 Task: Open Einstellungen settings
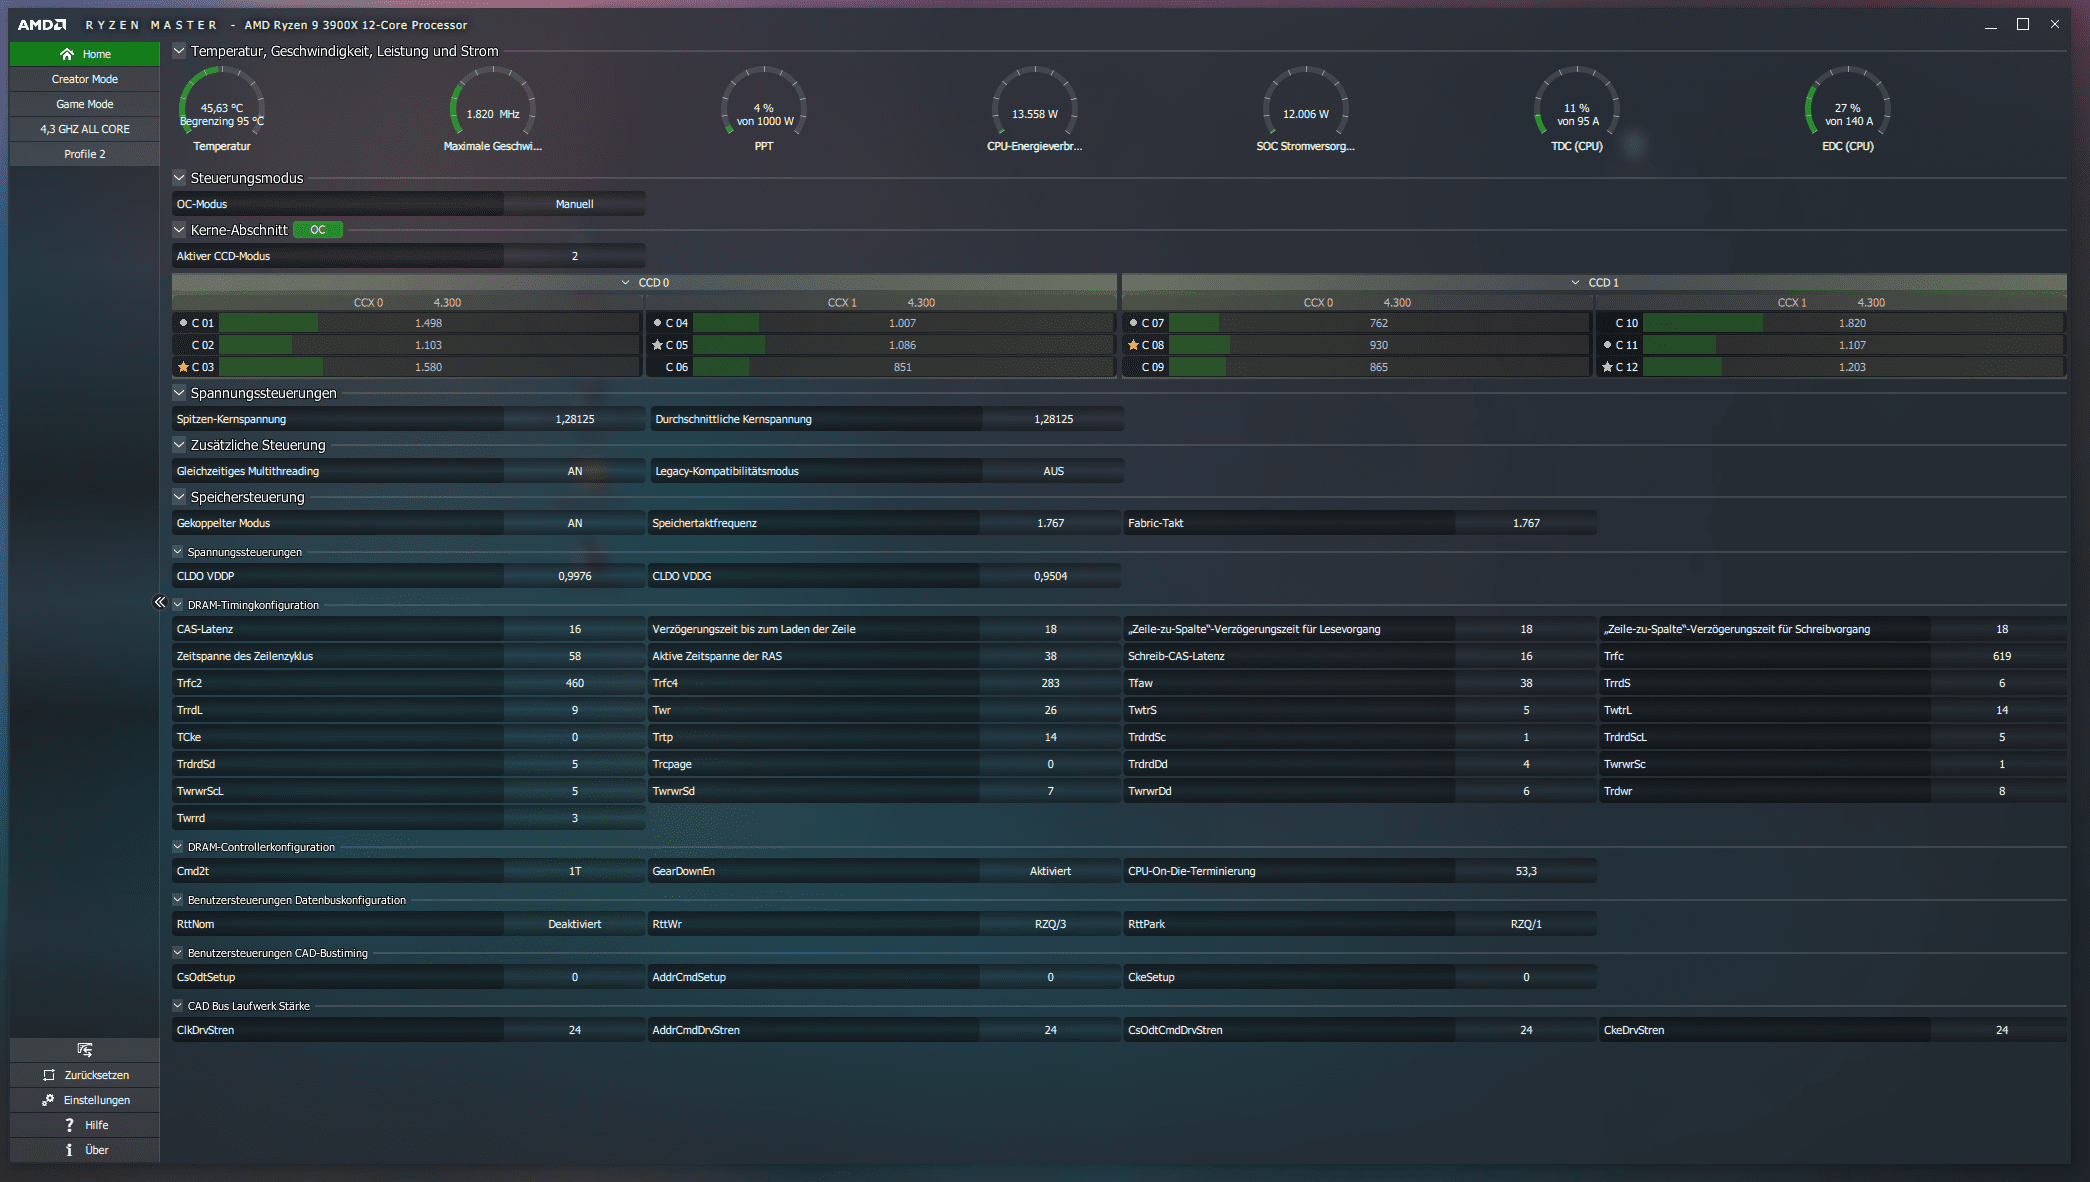(85, 1100)
